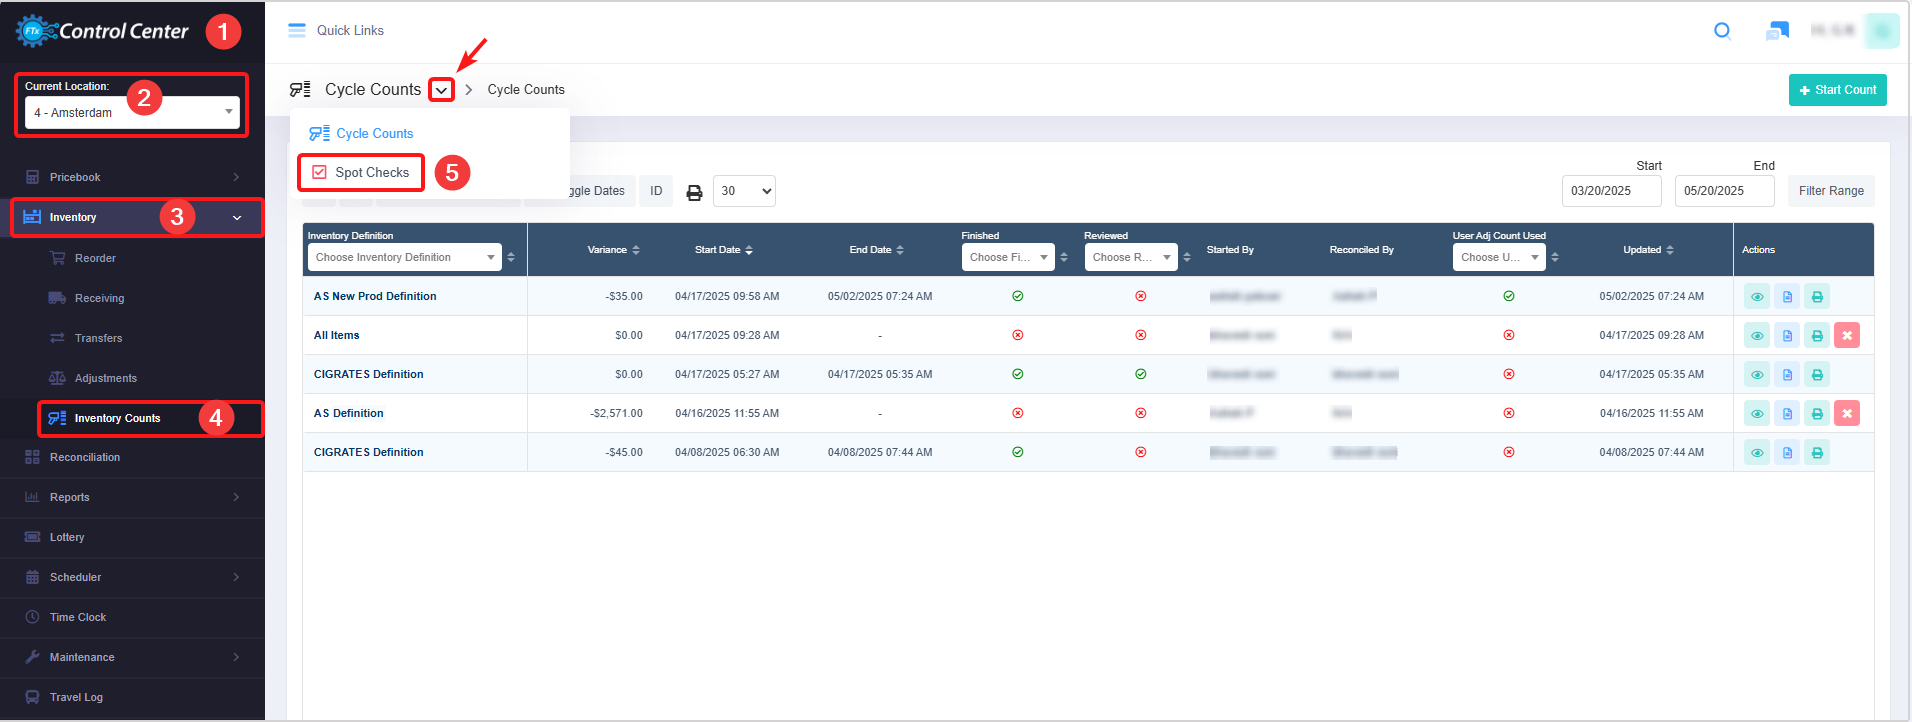Viewport: 1912px width, 722px height.
Task: Click the Quick Links hamburger icon
Action: pyautogui.click(x=297, y=31)
